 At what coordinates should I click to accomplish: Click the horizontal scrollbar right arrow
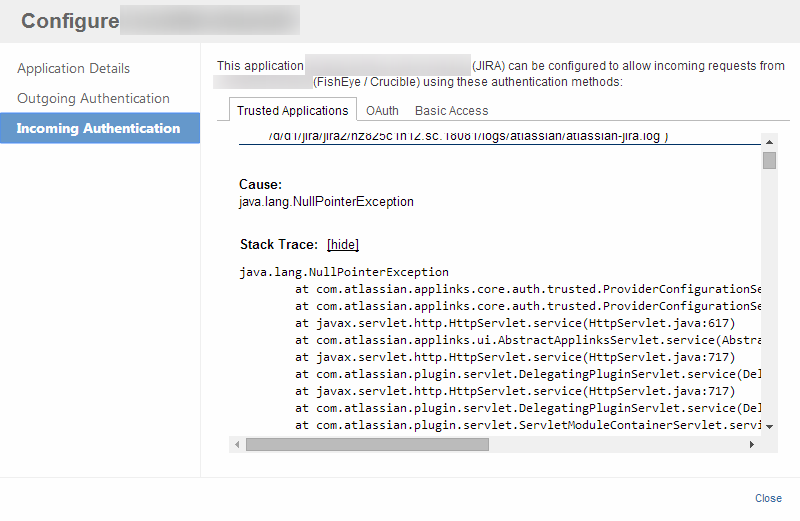click(x=752, y=444)
